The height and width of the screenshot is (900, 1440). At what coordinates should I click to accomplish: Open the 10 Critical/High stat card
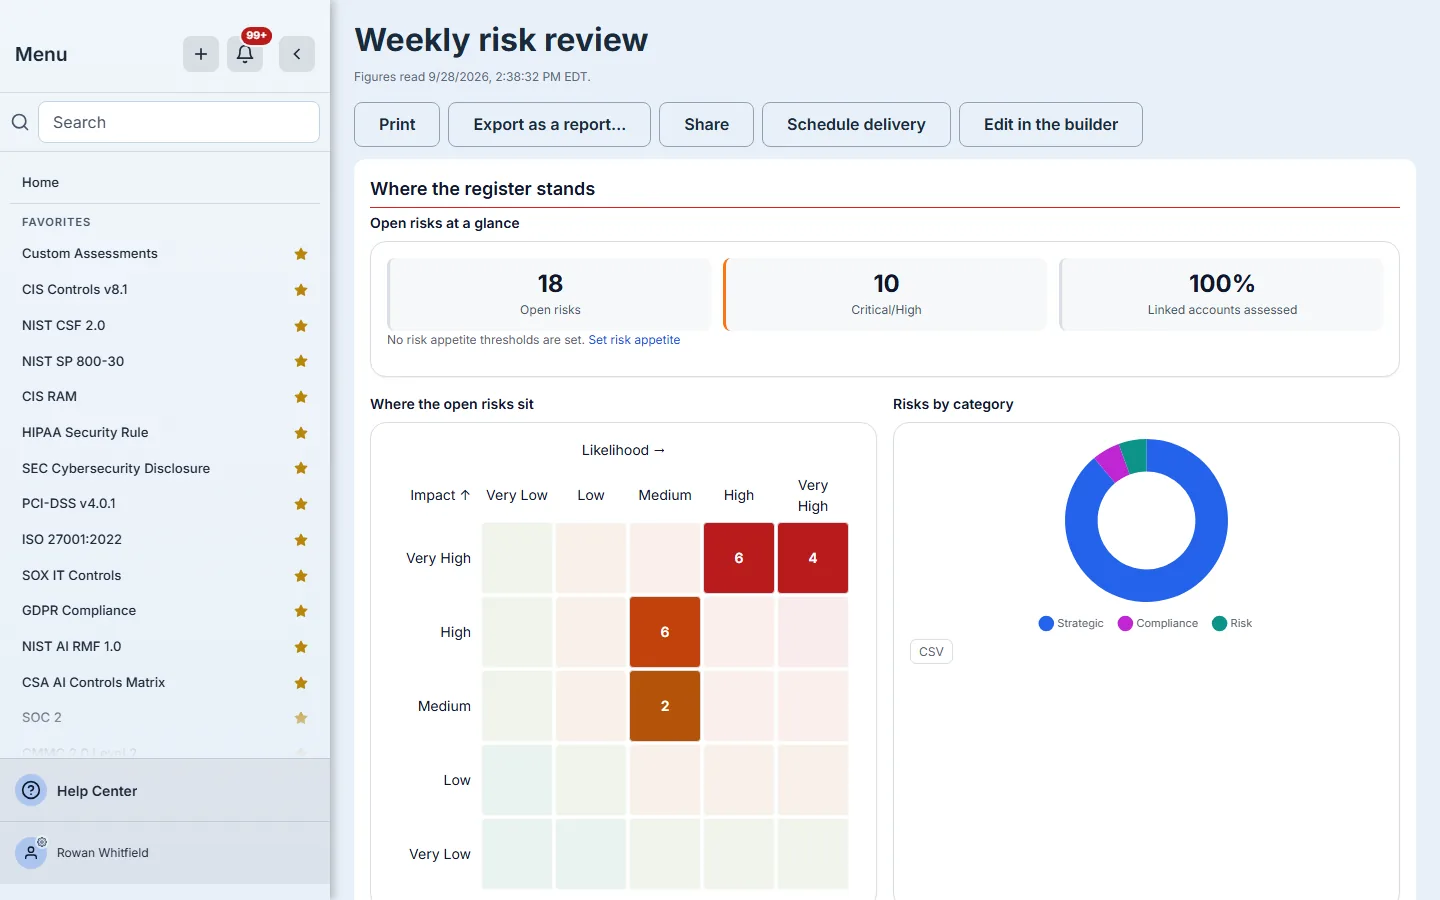click(886, 294)
